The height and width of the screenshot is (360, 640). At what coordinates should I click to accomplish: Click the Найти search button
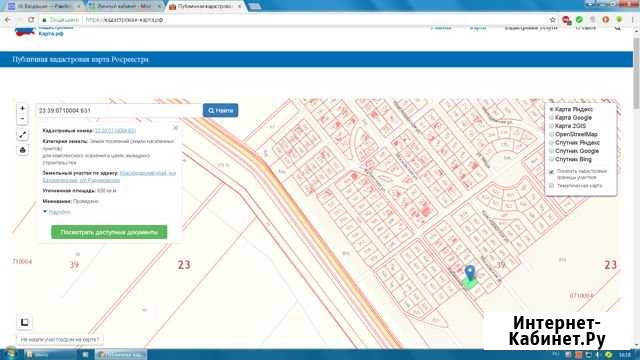point(220,110)
